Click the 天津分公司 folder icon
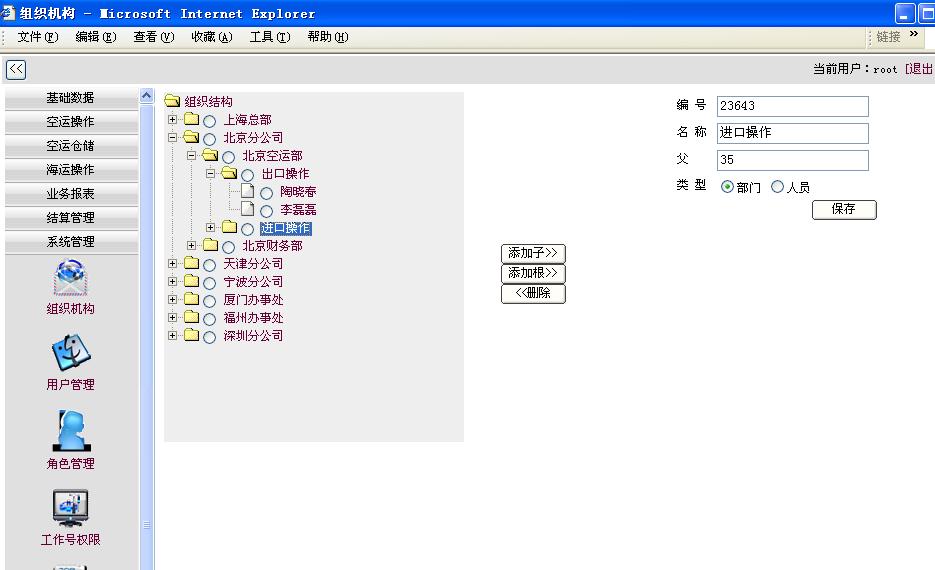 click(191, 262)
